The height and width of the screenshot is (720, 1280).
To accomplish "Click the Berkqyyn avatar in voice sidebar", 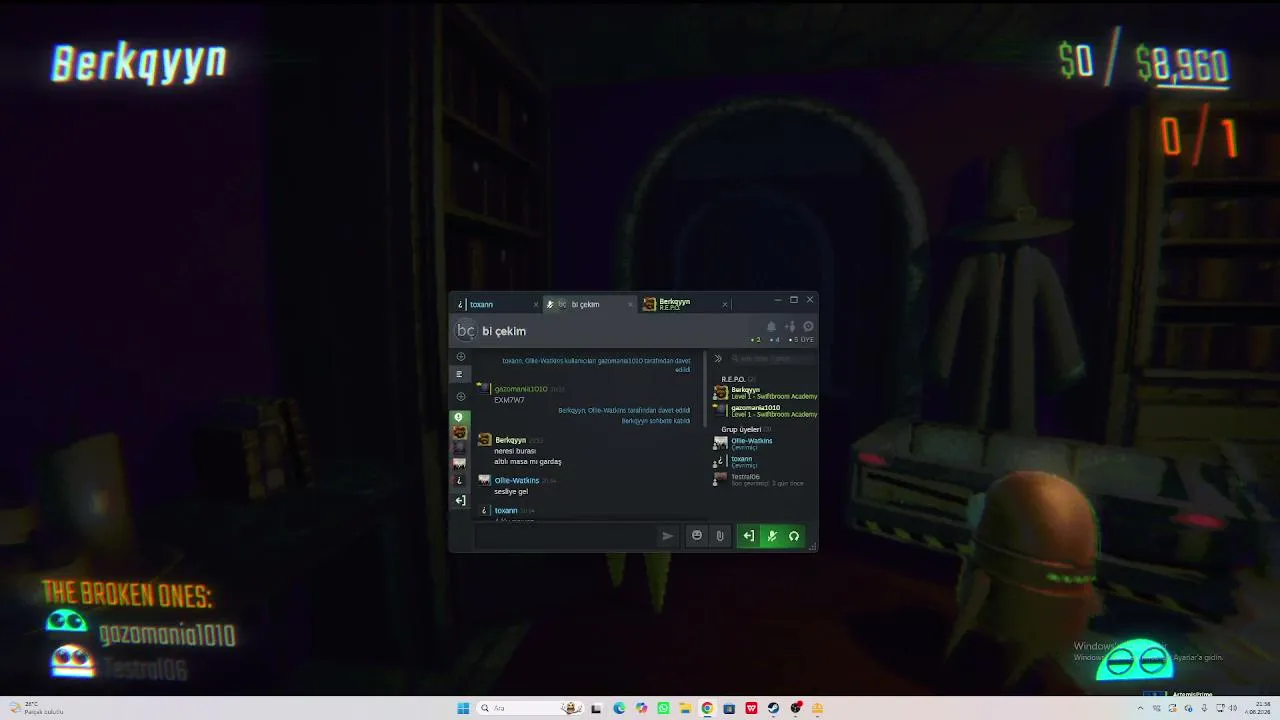I will click(459, 433).
